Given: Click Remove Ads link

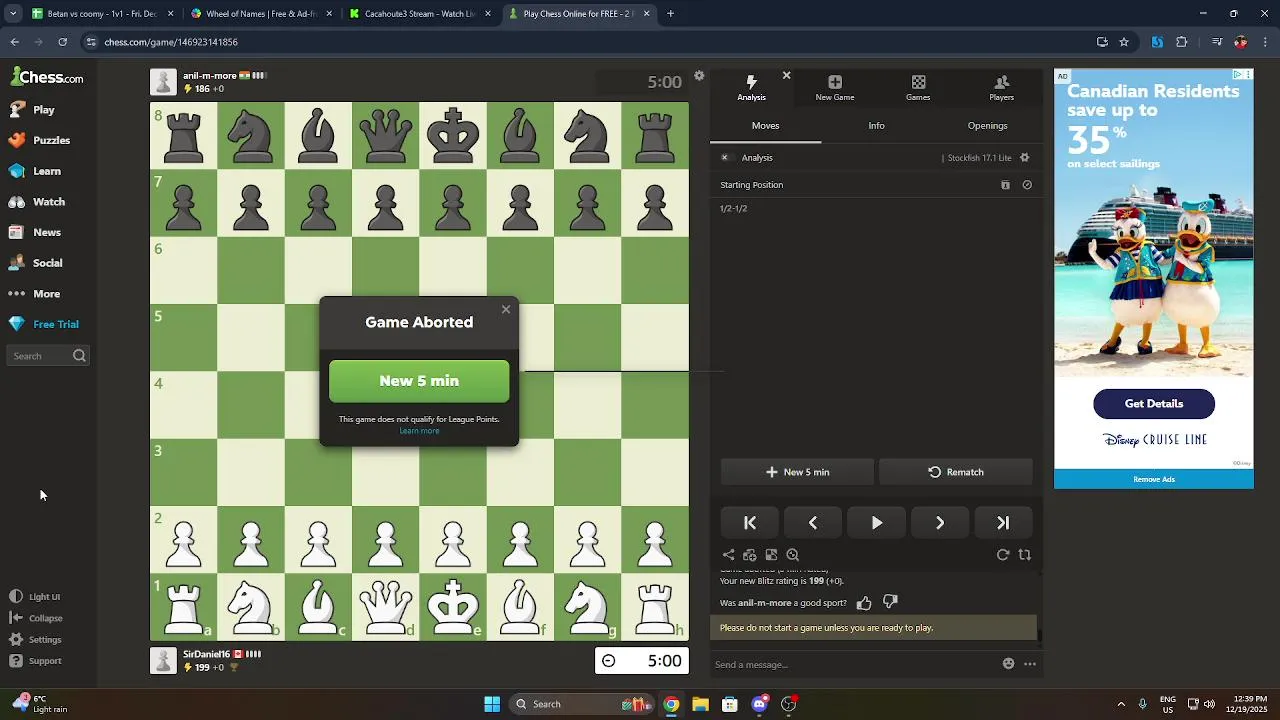Looking at the screenshot, I should (1154, 479).
